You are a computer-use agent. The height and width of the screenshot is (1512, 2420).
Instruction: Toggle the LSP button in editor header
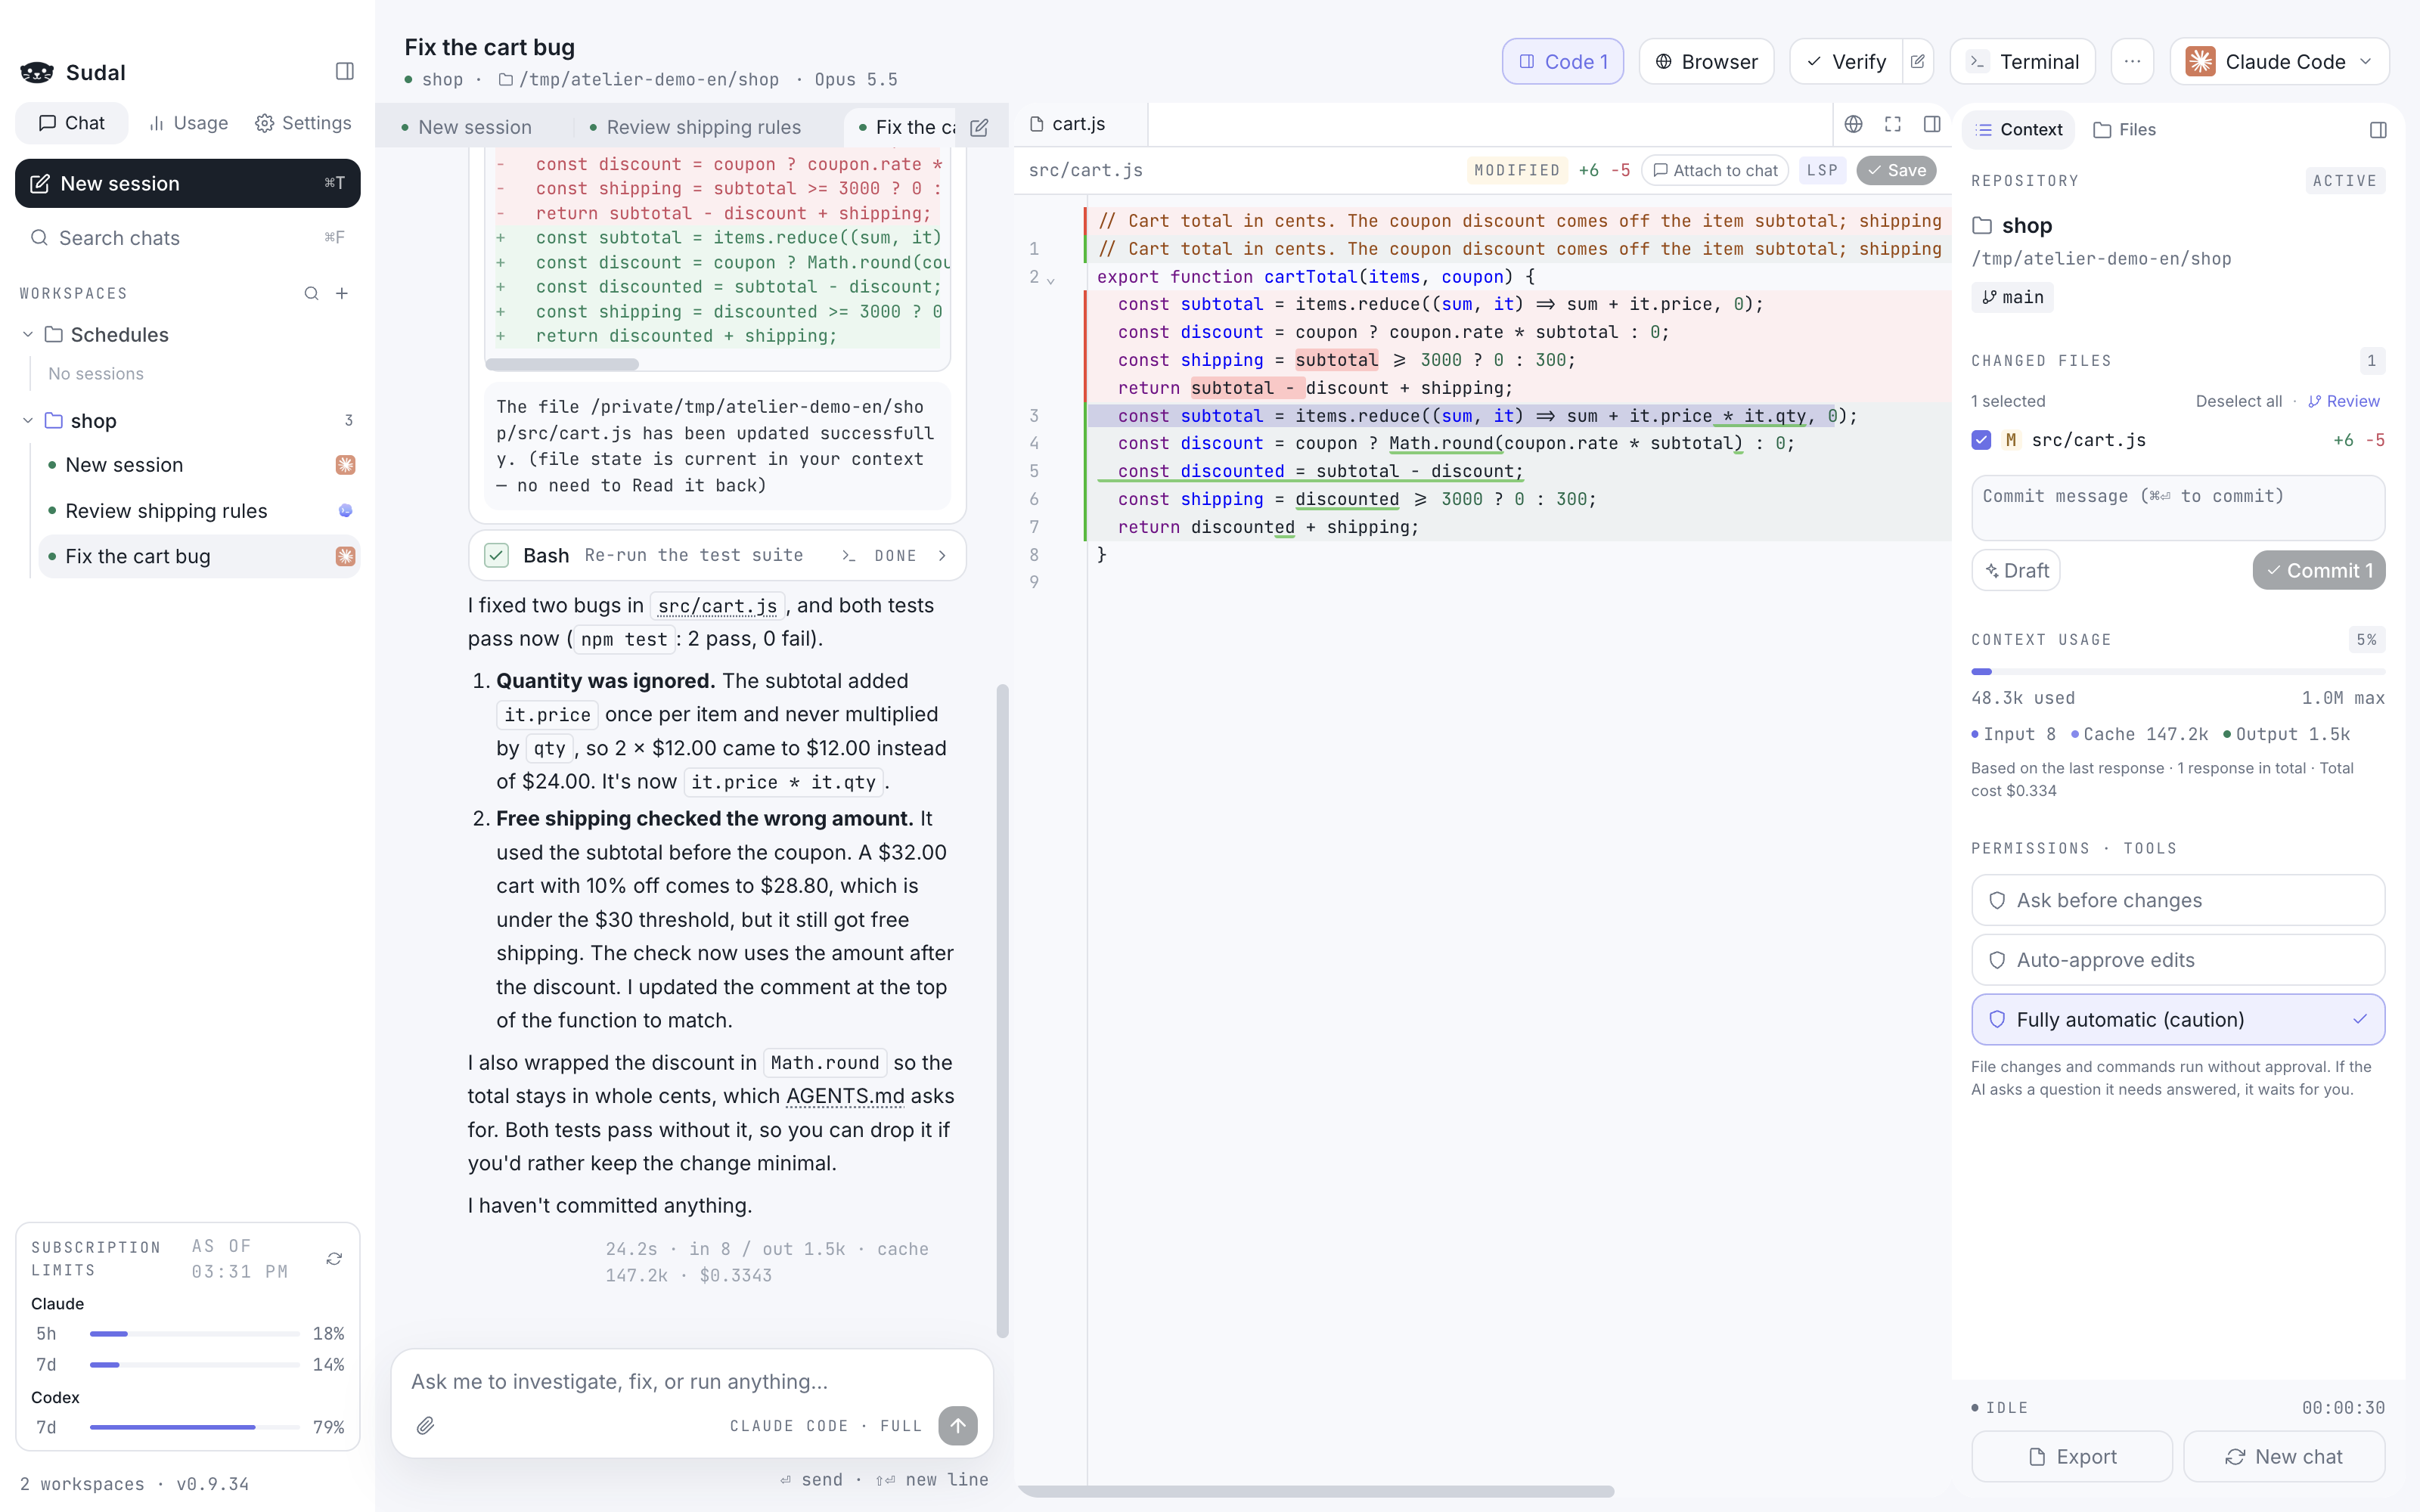click(x=1822, y=170)
